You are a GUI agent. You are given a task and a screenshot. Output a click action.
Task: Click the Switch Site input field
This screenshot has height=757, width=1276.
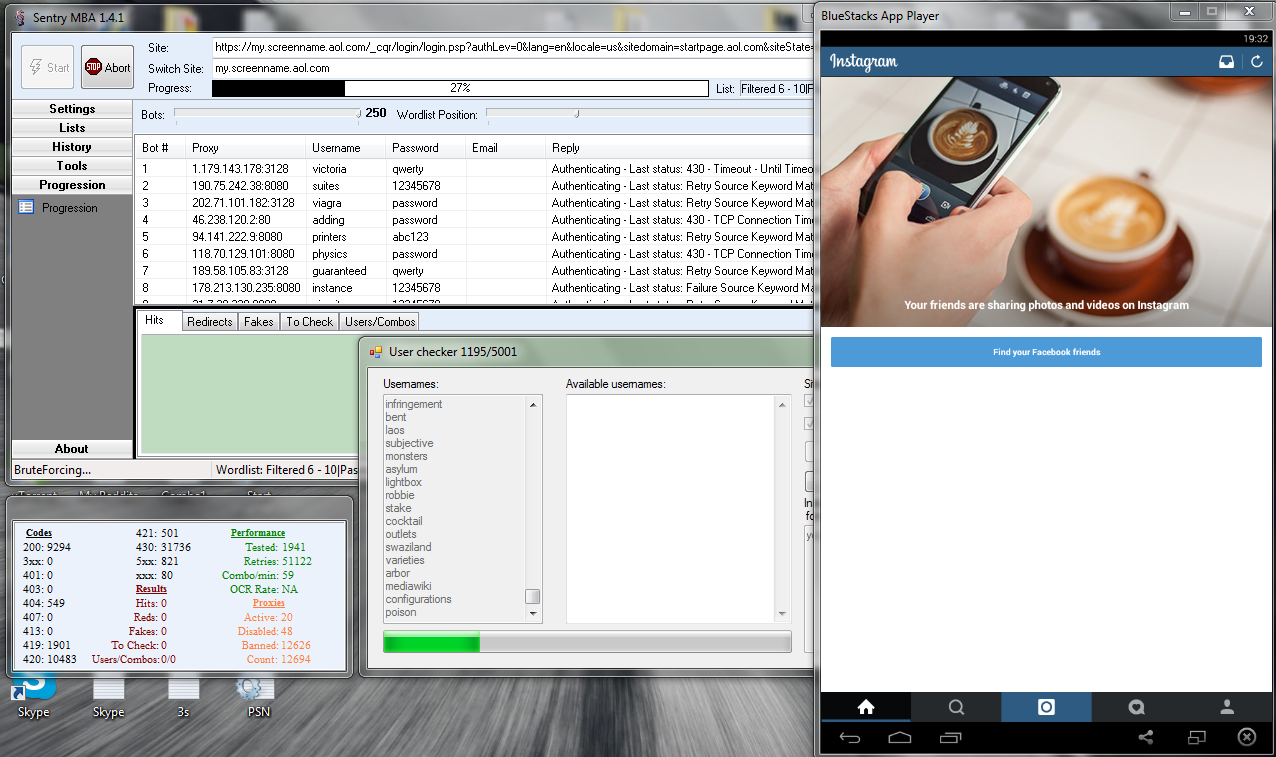pos(511,68)
